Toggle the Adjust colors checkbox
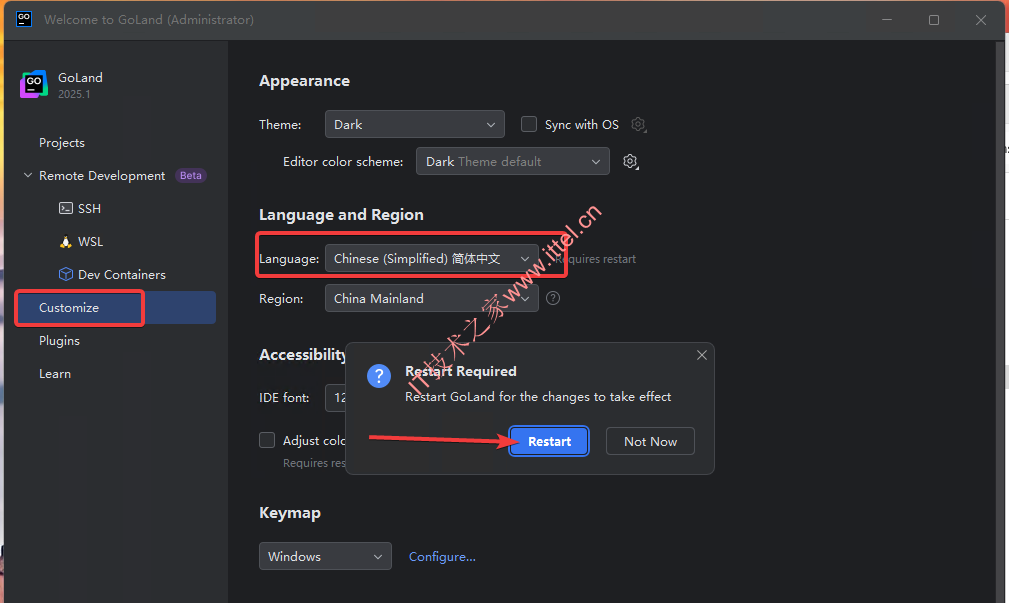 pyautogui.click(x=267, y=440)
